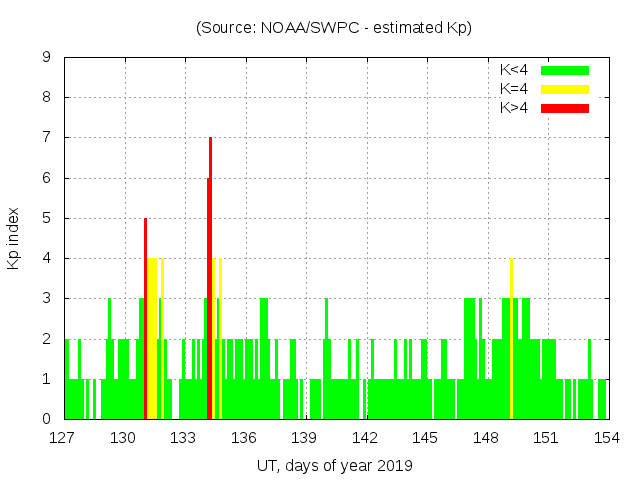
Task: Click the x-axis tick label 136
Action: (244, 438)
